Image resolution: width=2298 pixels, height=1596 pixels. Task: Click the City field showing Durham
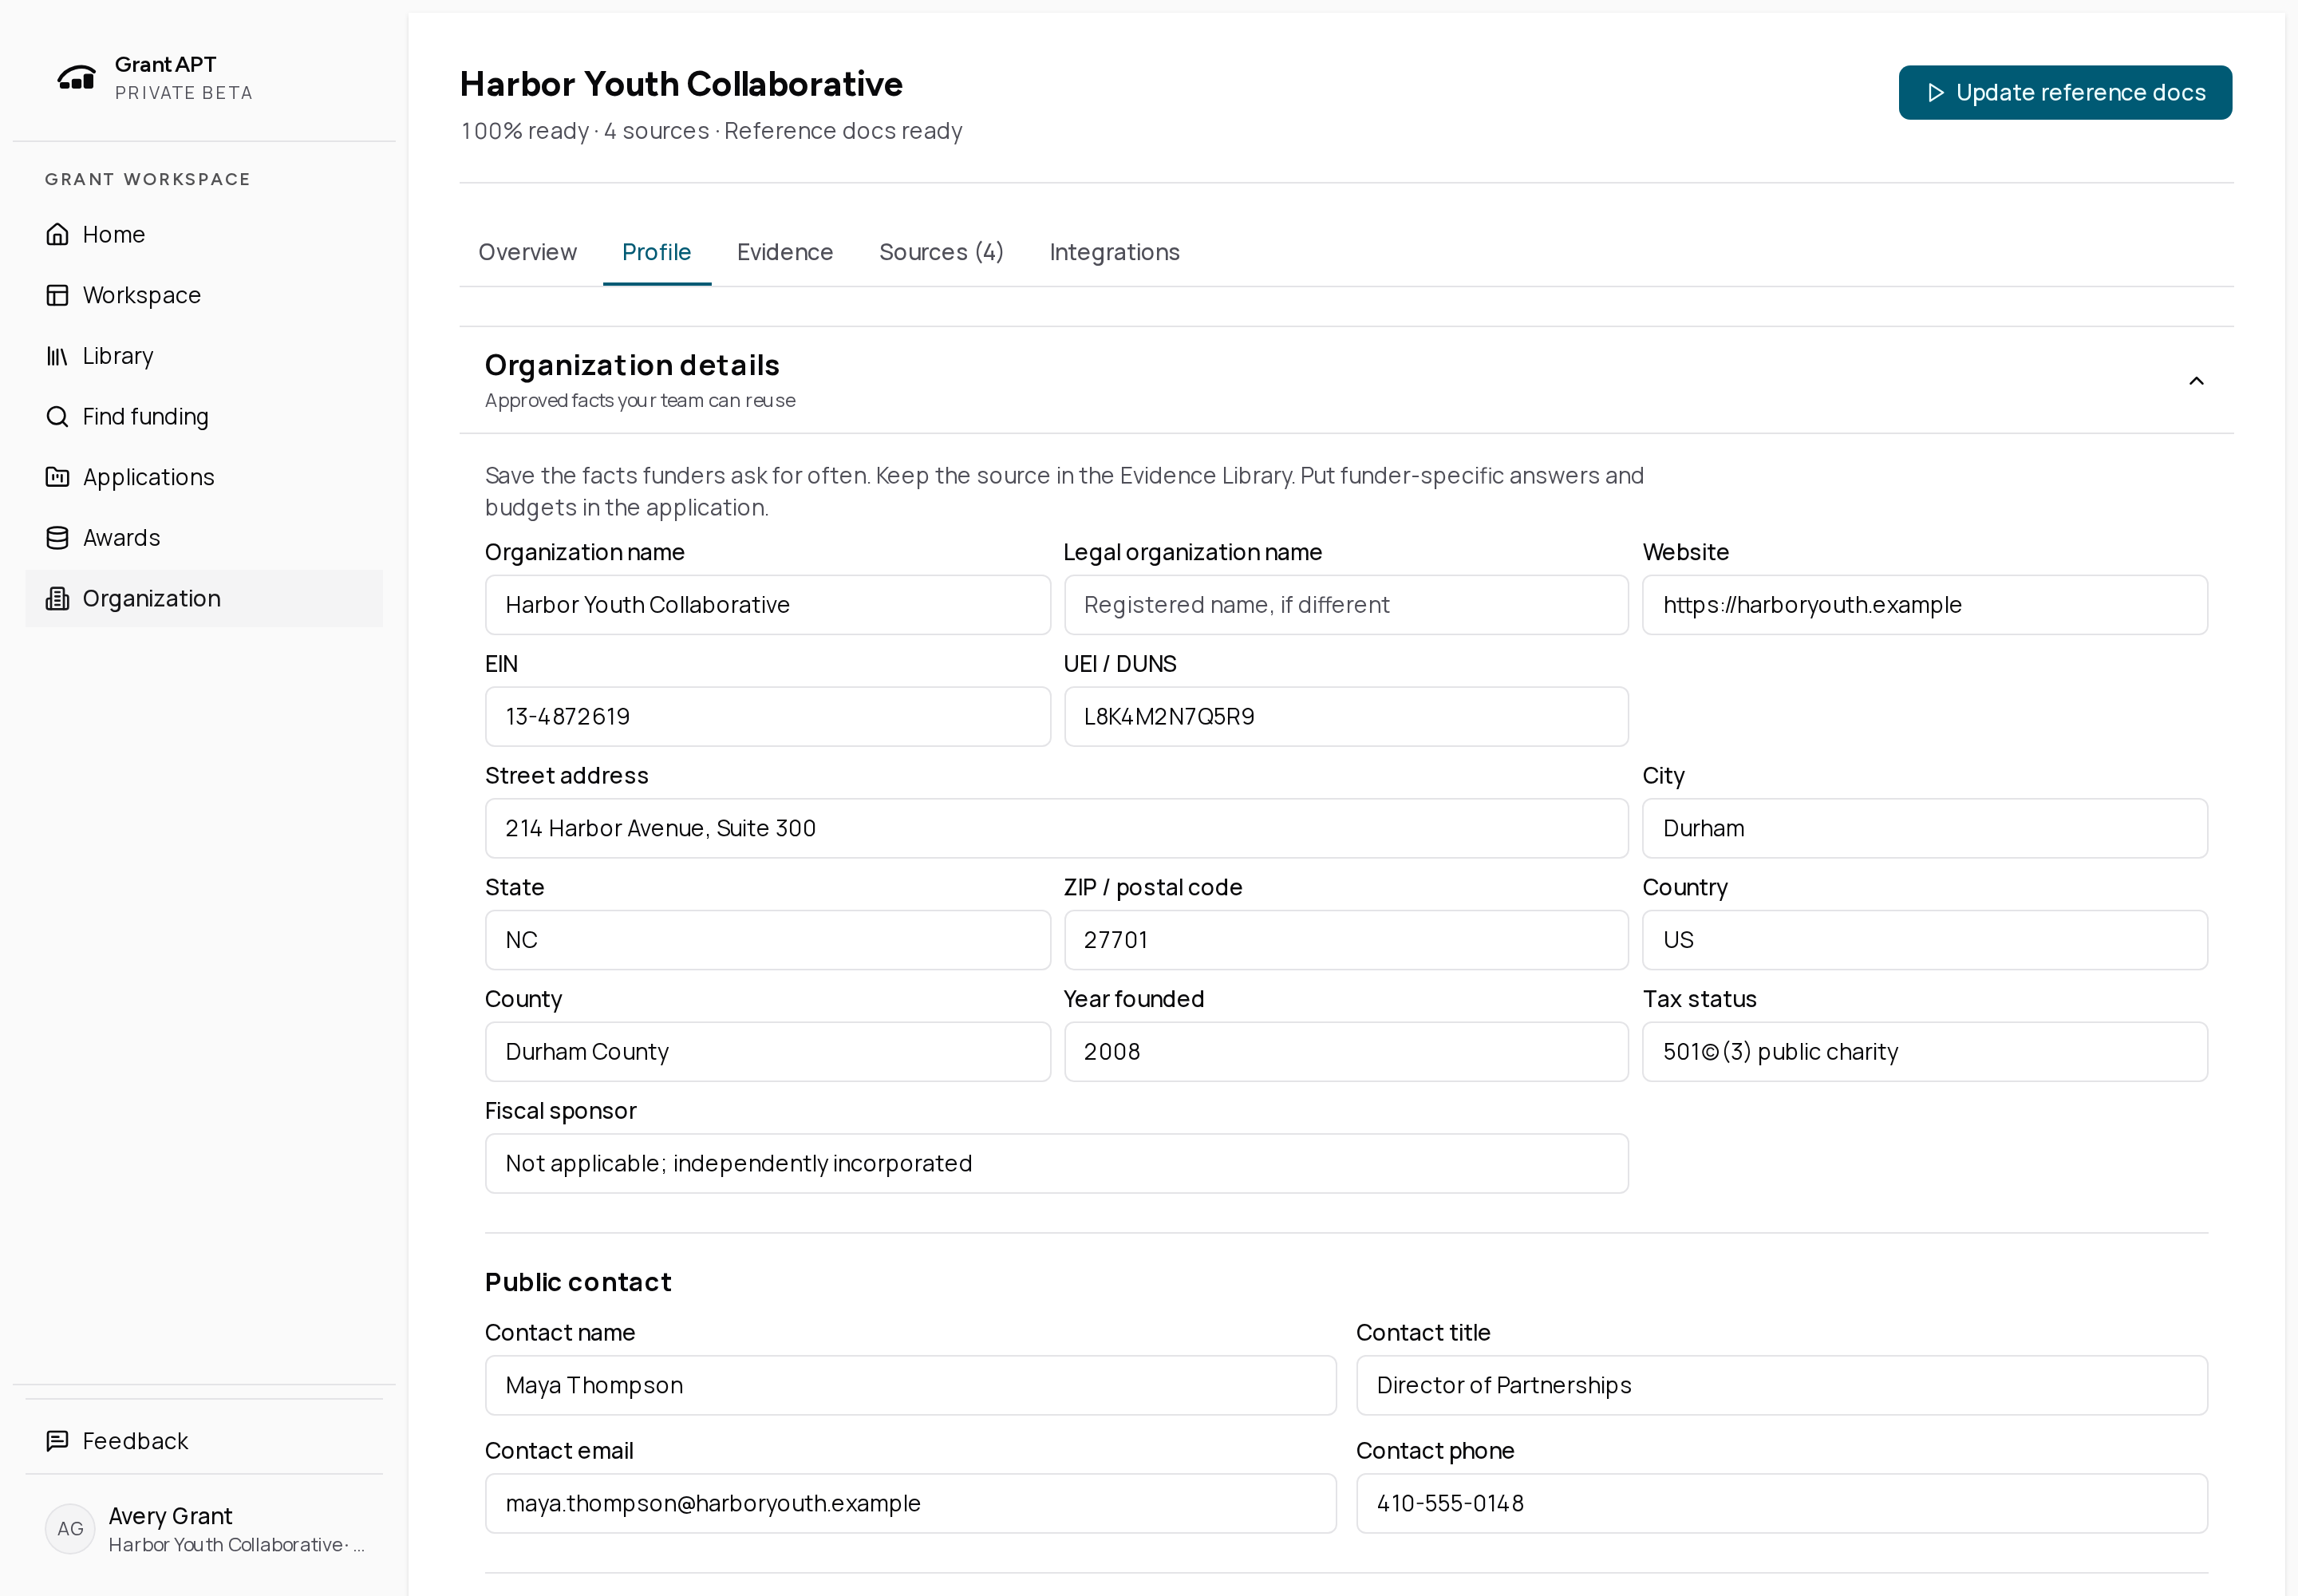tap(1925, 828)
